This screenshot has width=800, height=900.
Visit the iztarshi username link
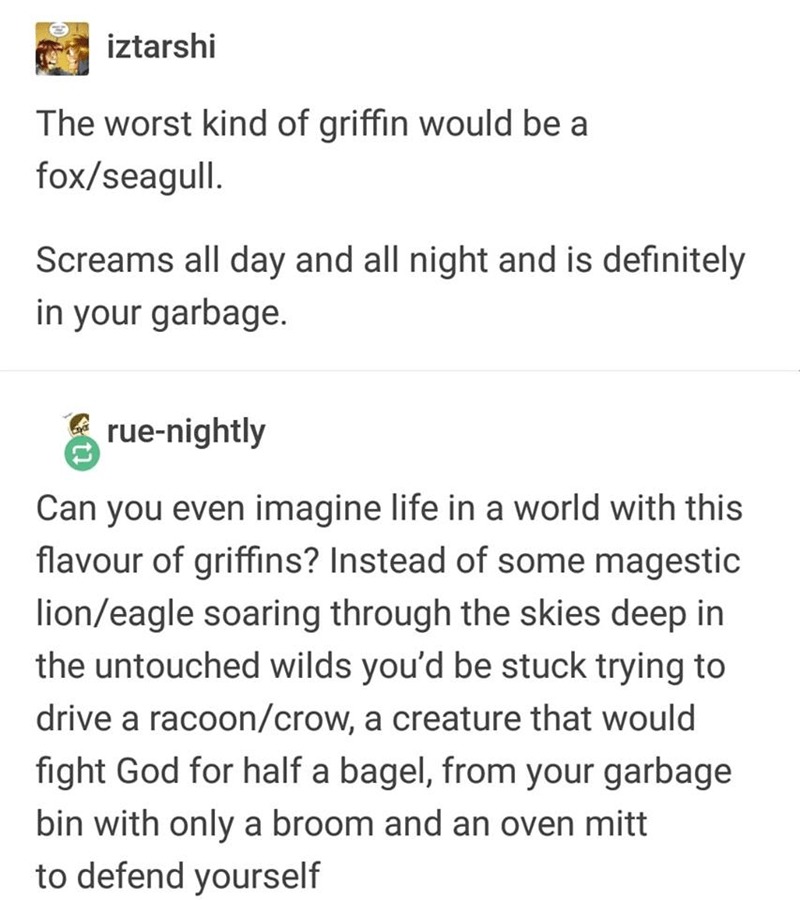[161, 46]
